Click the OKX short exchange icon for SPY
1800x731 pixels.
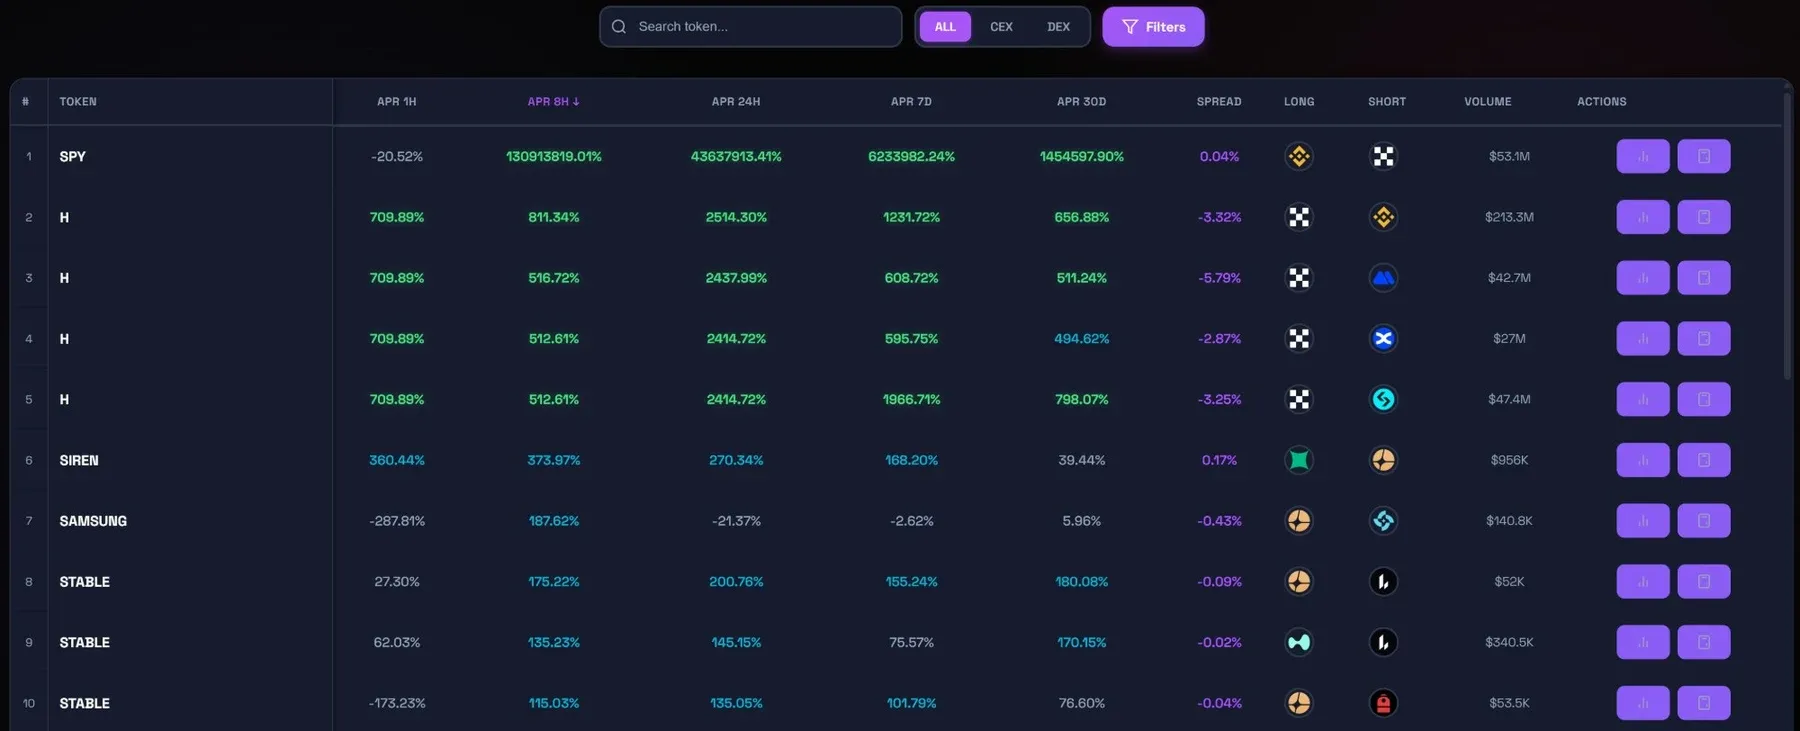click(x=1383, y=156)
